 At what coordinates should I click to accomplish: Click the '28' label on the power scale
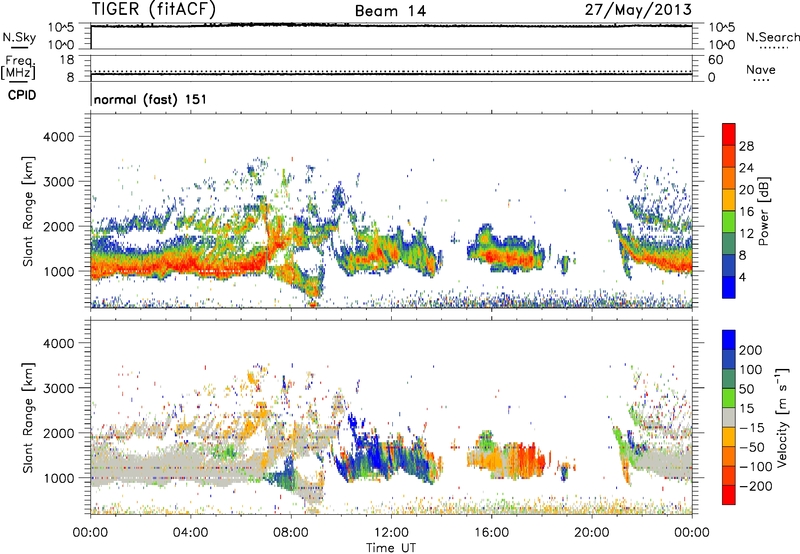click(x=746, y=146)
